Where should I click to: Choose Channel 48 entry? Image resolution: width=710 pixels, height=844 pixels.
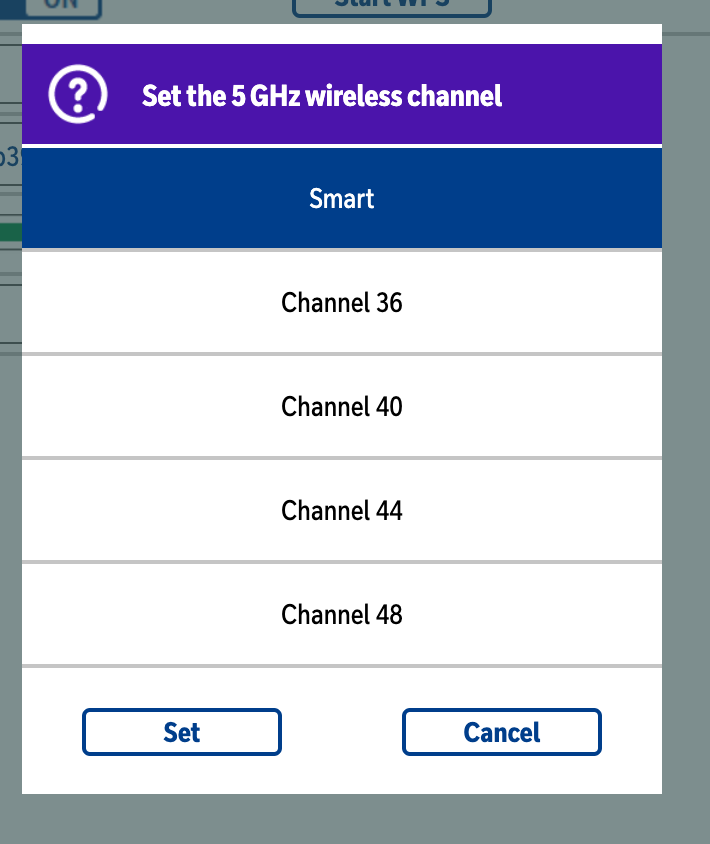click(x=342, y=614)
